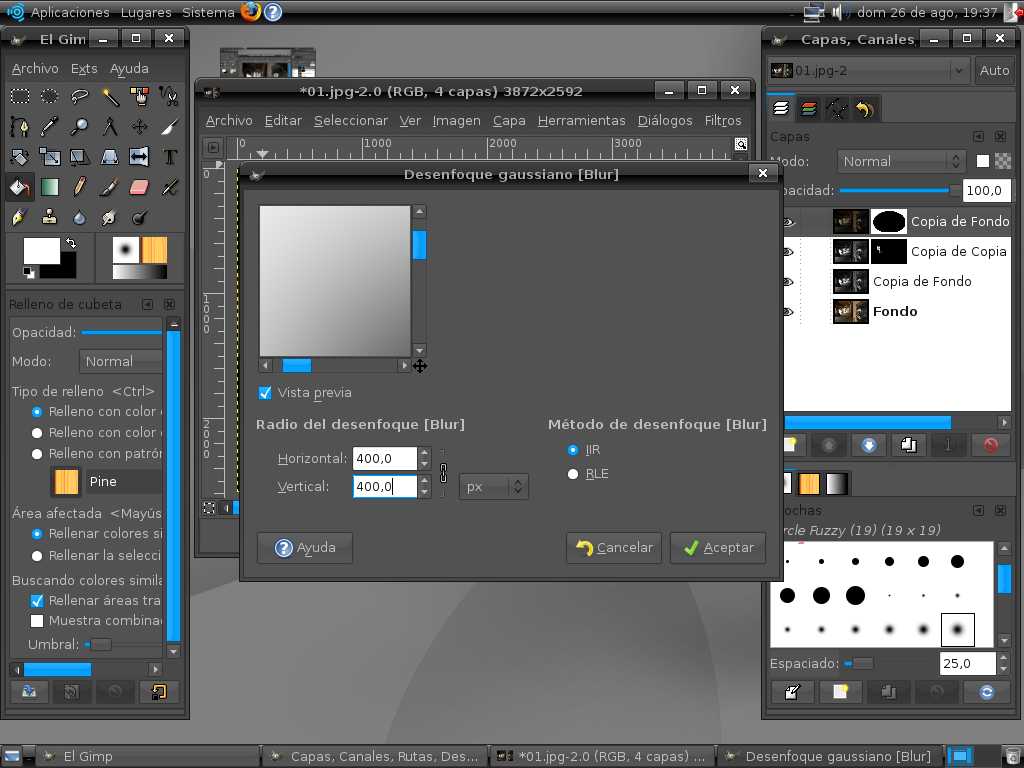Choose the Blend gradient tool

50,187
